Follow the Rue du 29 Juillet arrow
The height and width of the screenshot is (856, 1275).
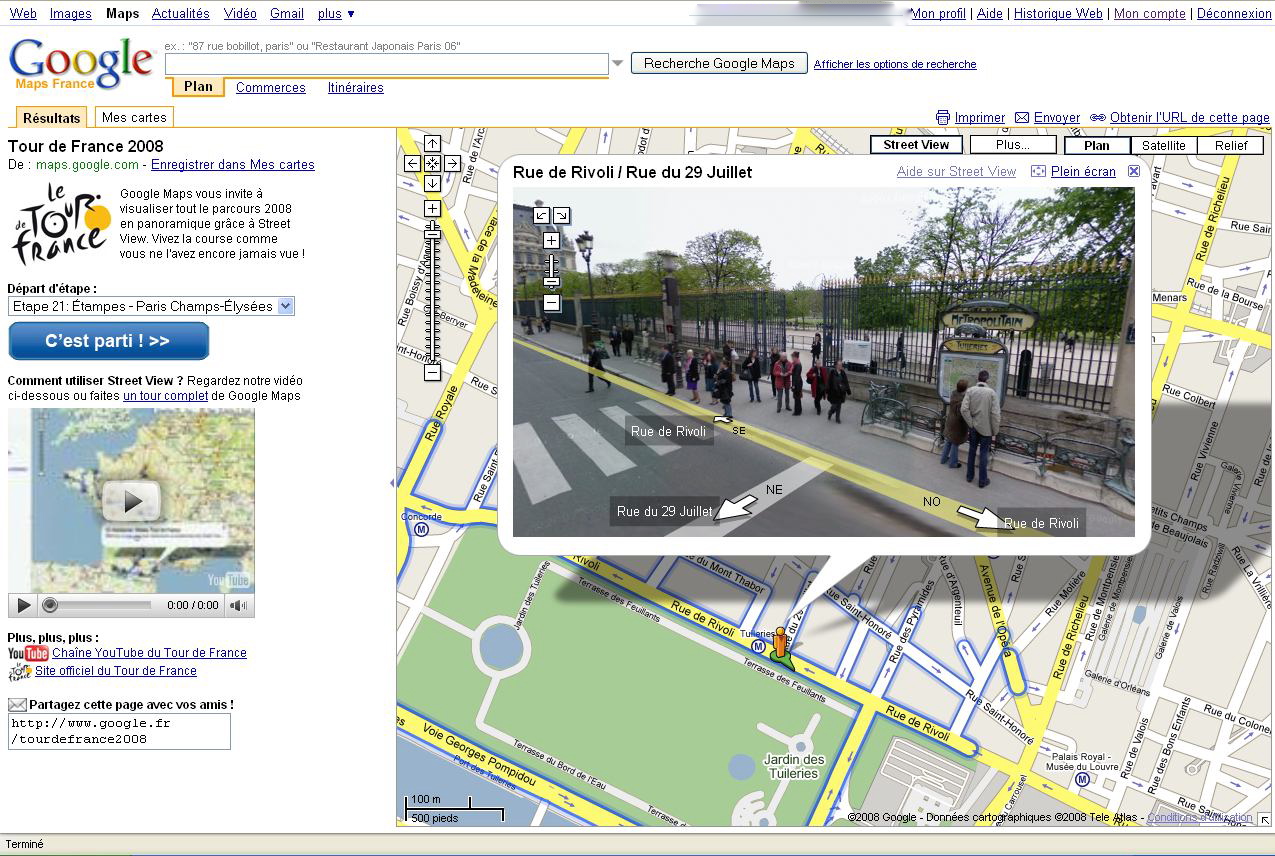[736, 507]
